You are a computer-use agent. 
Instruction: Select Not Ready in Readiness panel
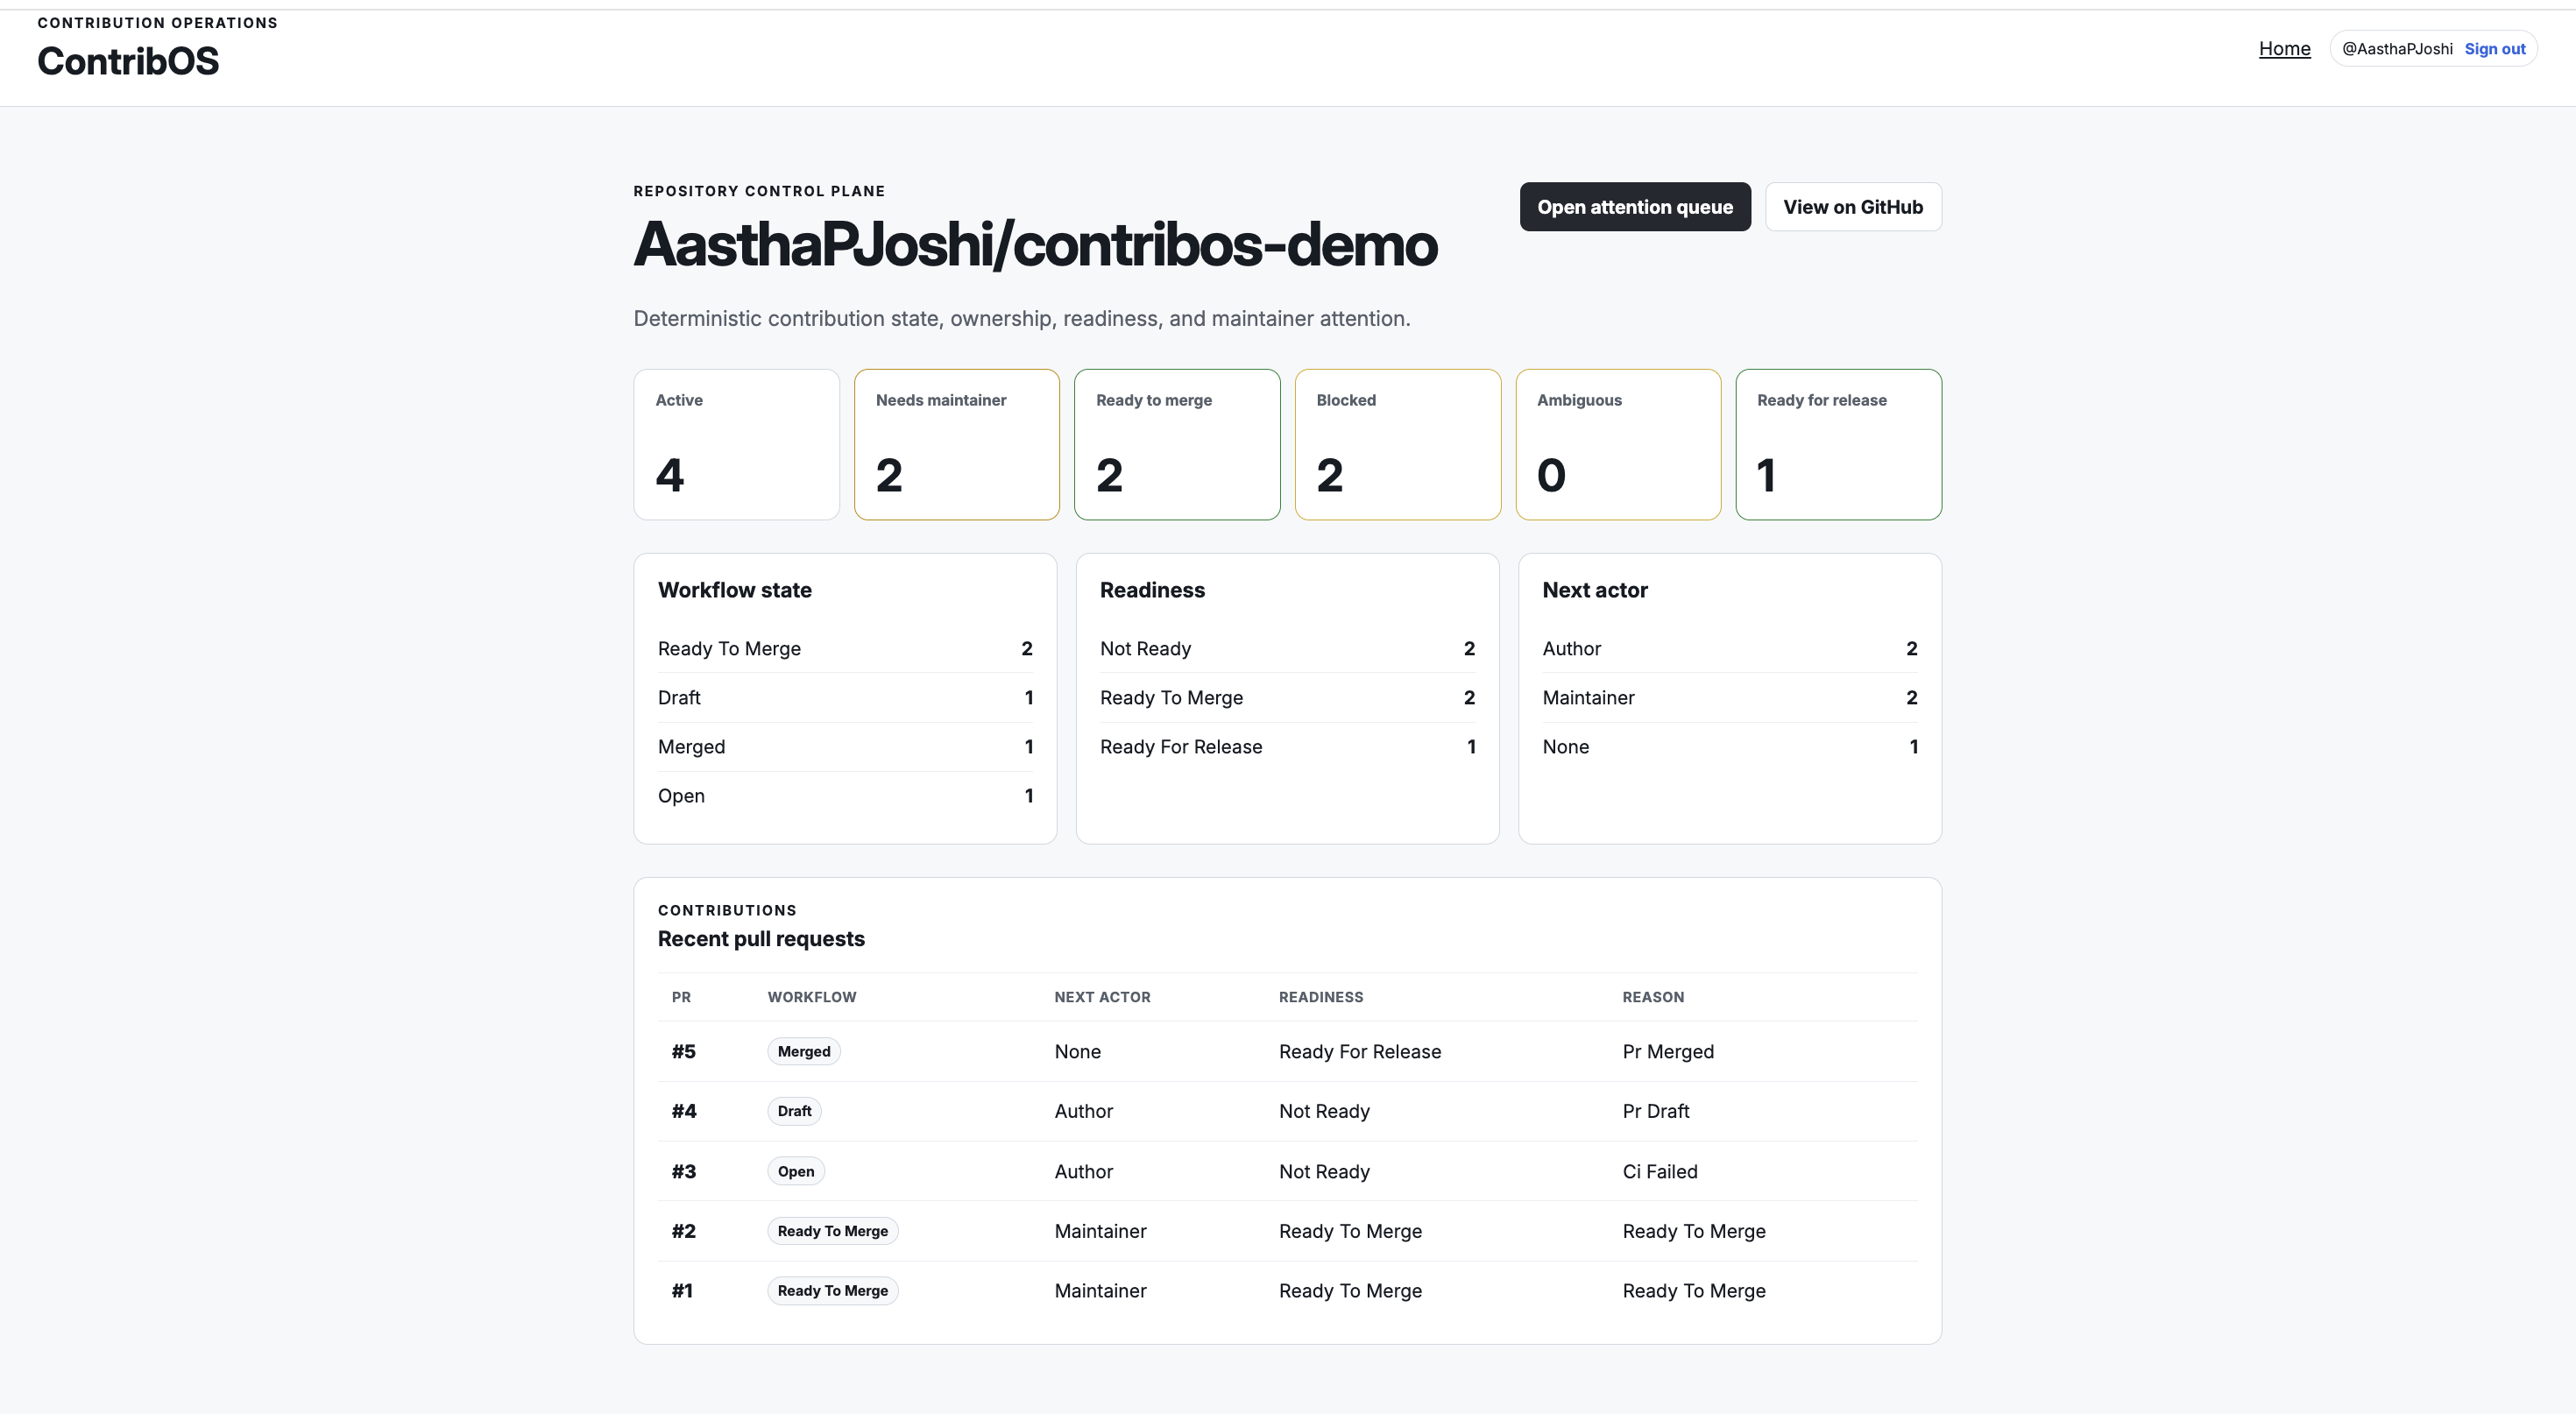[x=1287, y=649]
